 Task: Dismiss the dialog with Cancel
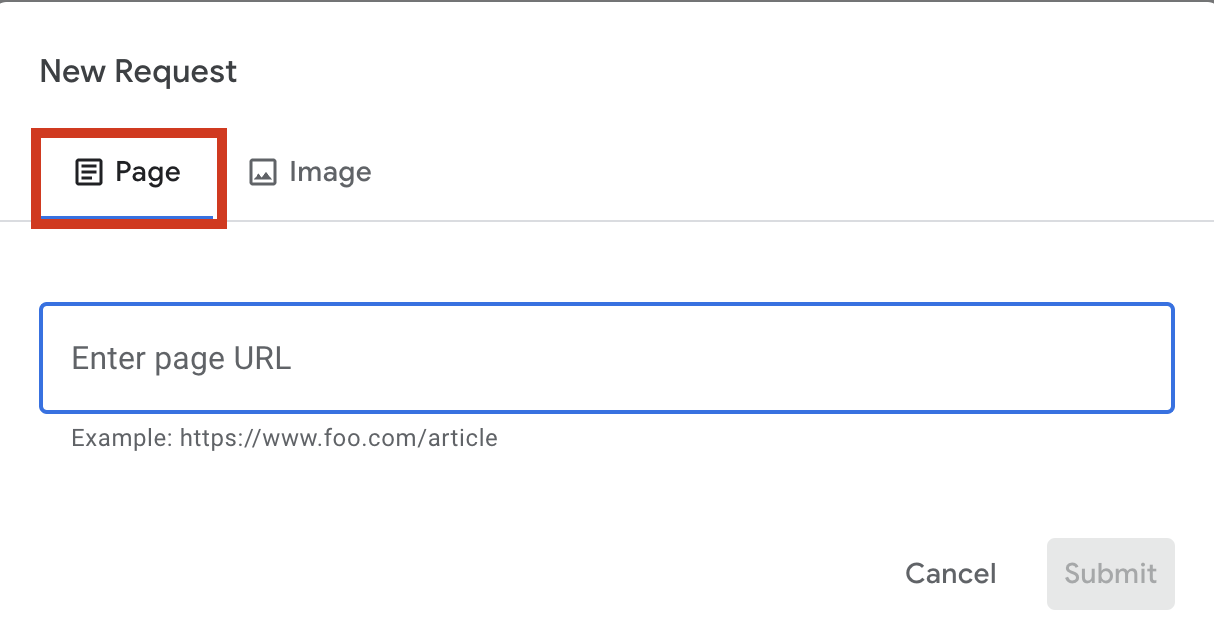pyautogui.click(x=950, y=573)
